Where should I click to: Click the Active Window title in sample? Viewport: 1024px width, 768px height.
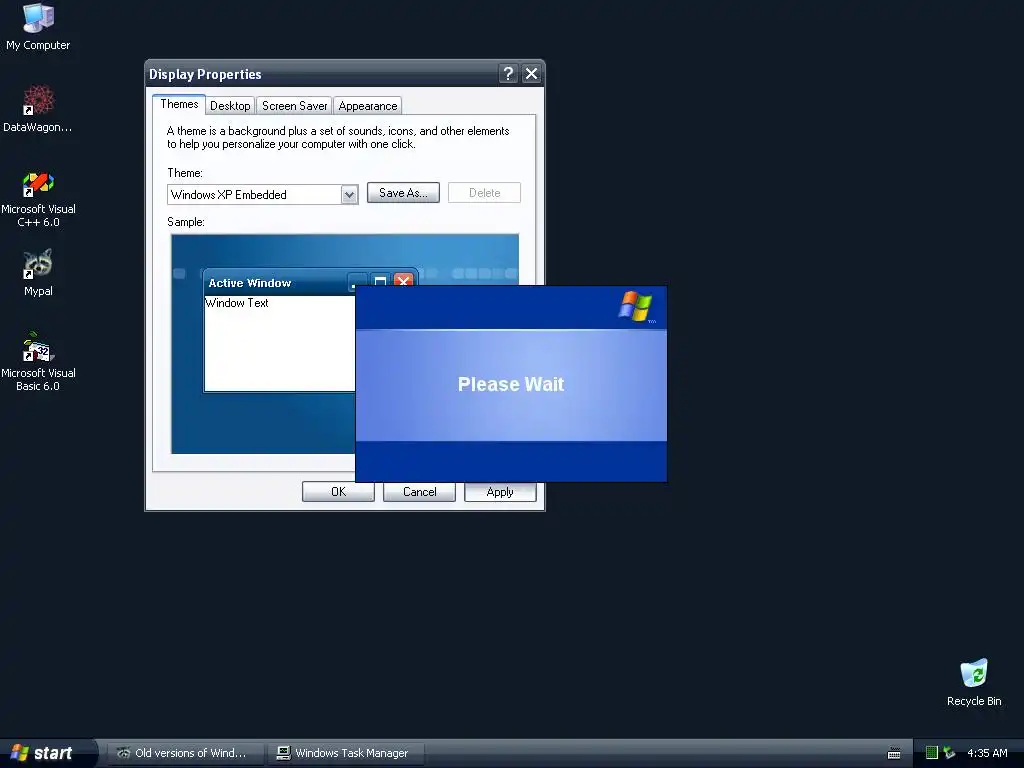point(249,283)
